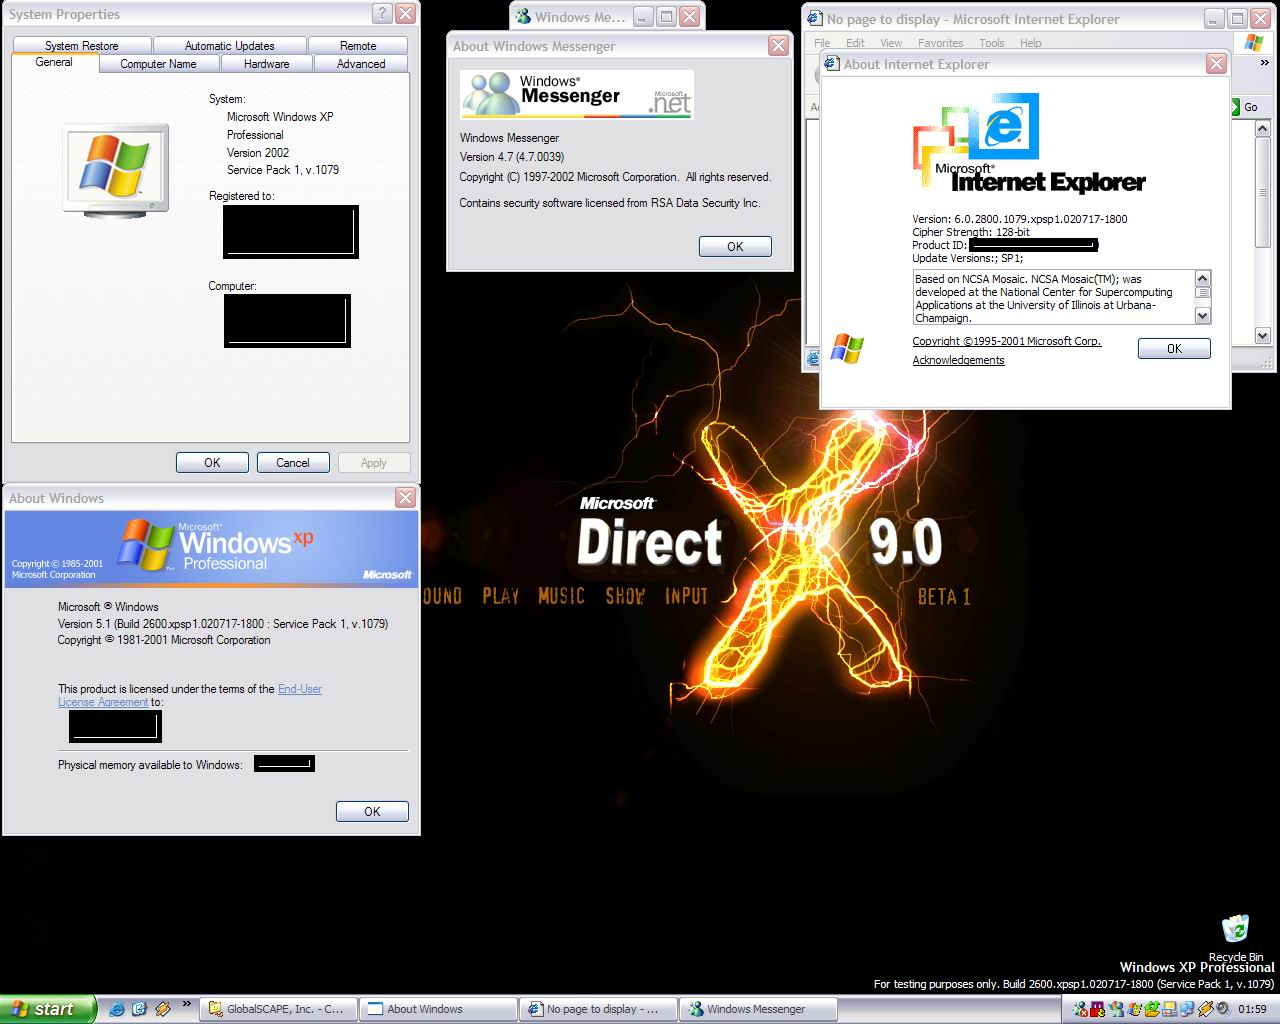Click Cancel in System Properties
The width and height of the screenshot is (1280, 1024).
click(x=293, y=463)
